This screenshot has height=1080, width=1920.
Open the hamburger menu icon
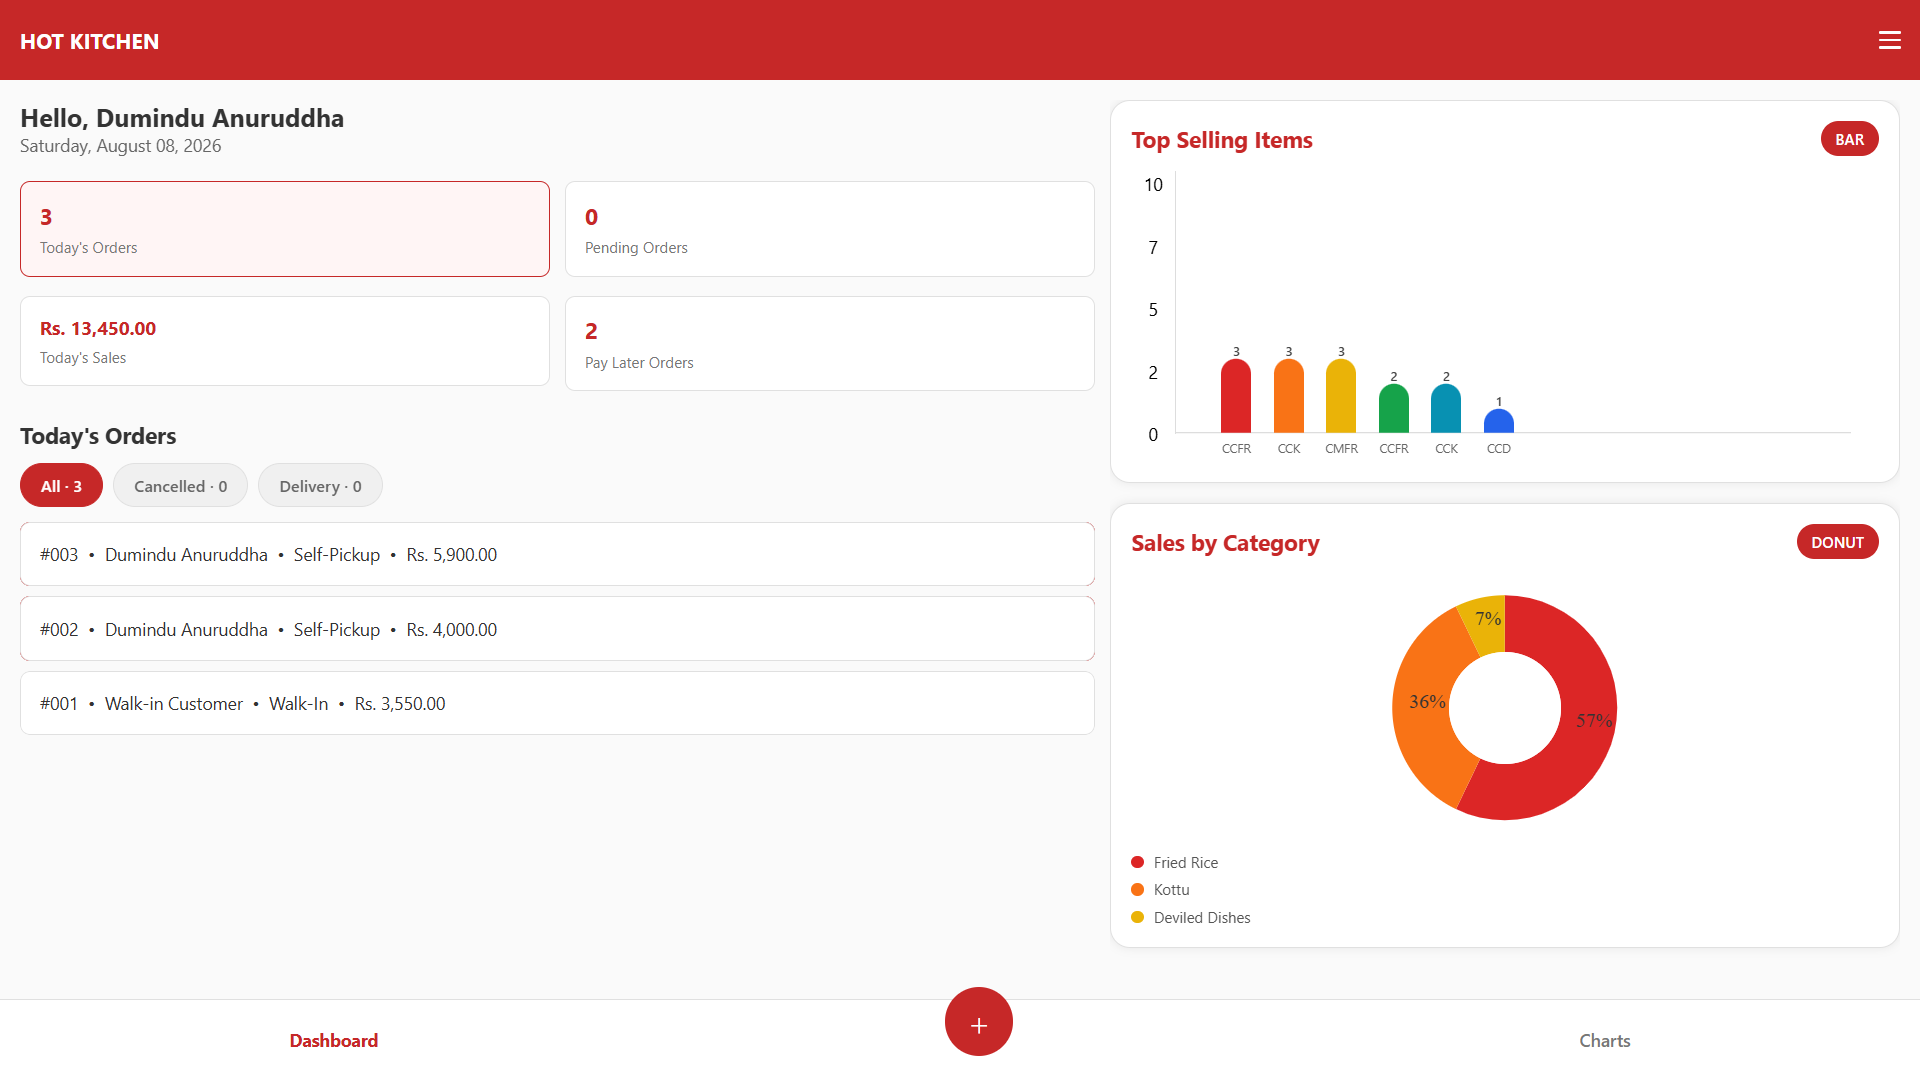pos(1889,40)
